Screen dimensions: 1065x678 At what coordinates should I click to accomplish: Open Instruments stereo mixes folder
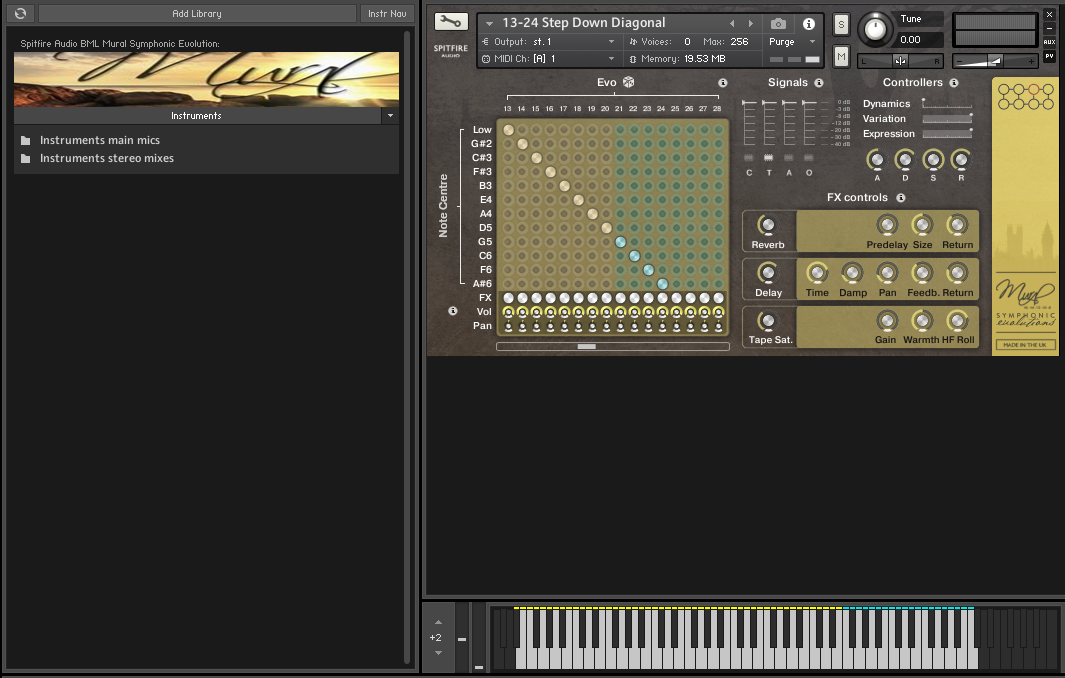(107, 158)
